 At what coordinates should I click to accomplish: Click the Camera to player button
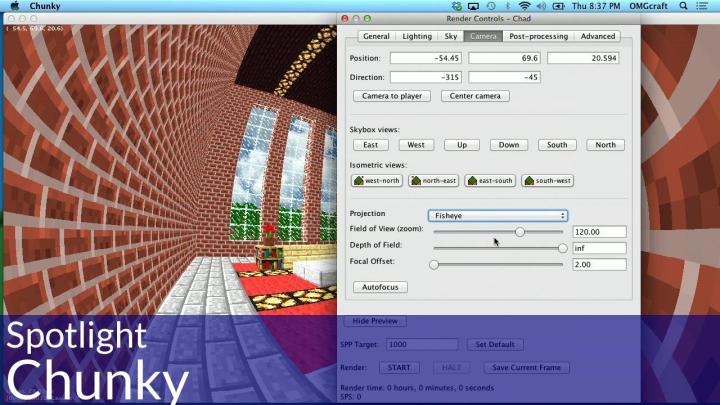[392, 96]
